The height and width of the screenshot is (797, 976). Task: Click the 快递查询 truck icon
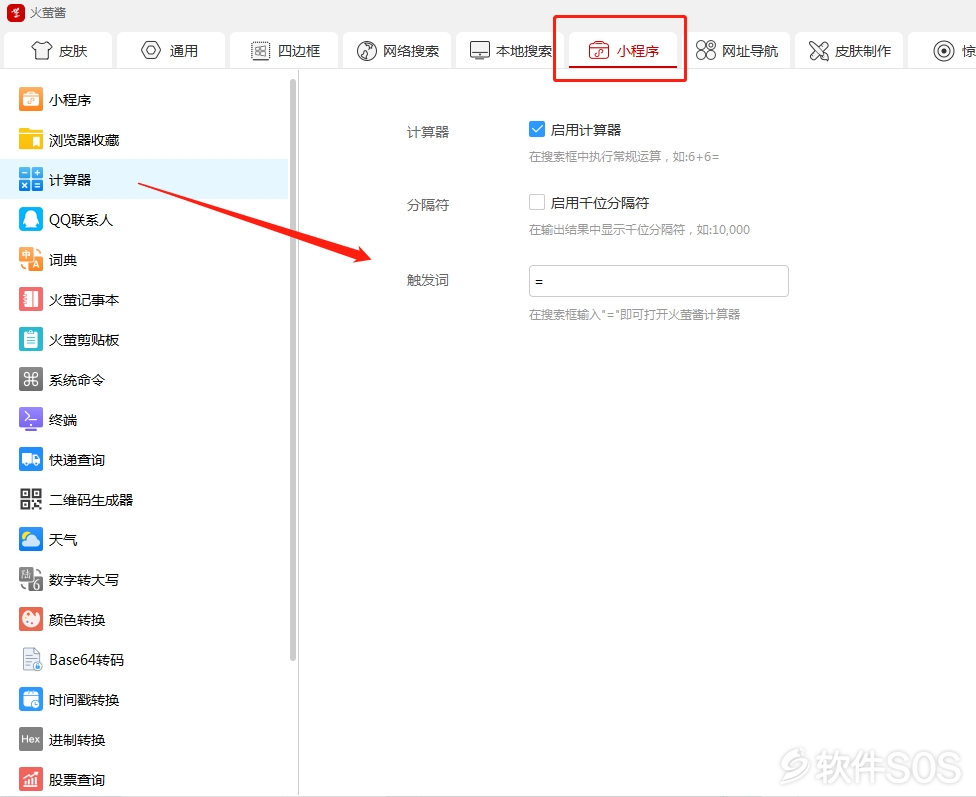30,460
